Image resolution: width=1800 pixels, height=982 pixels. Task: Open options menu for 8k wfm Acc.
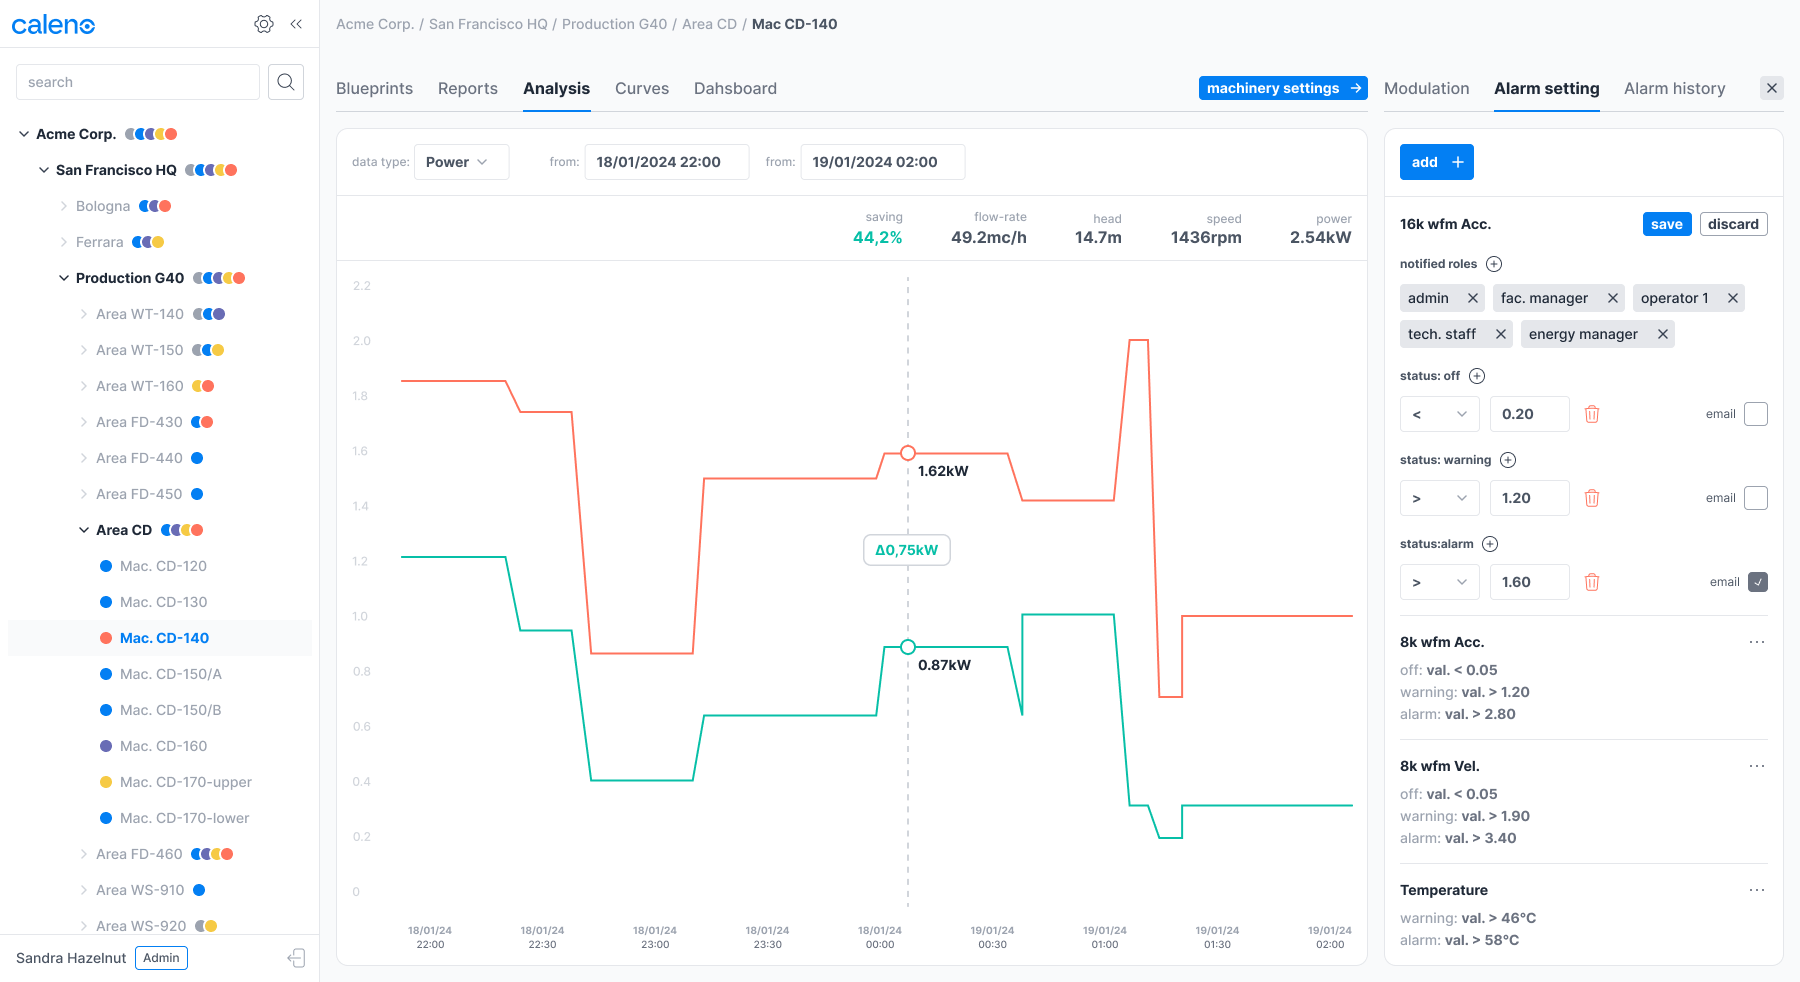(x=1756, y=642)
